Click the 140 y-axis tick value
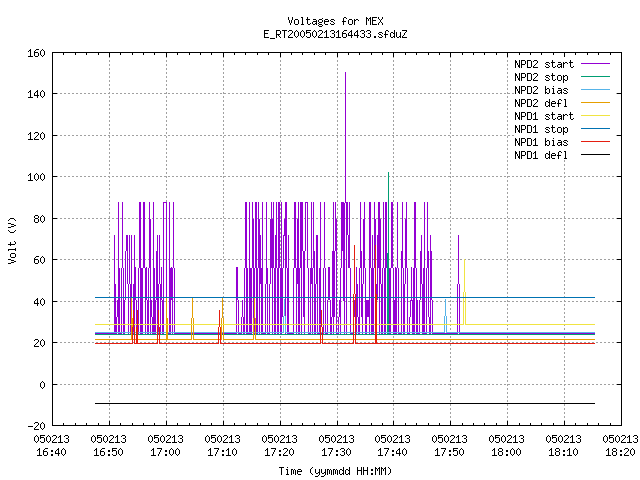 36,94
